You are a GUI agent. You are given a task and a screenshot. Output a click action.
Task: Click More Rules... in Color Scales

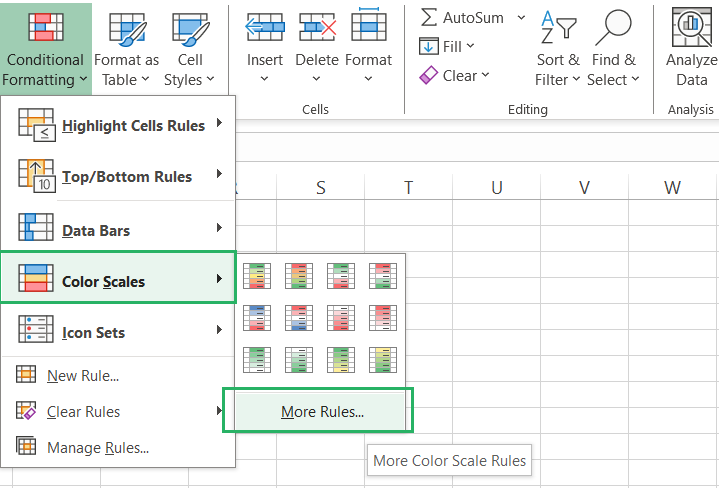[x=322, y=411]
